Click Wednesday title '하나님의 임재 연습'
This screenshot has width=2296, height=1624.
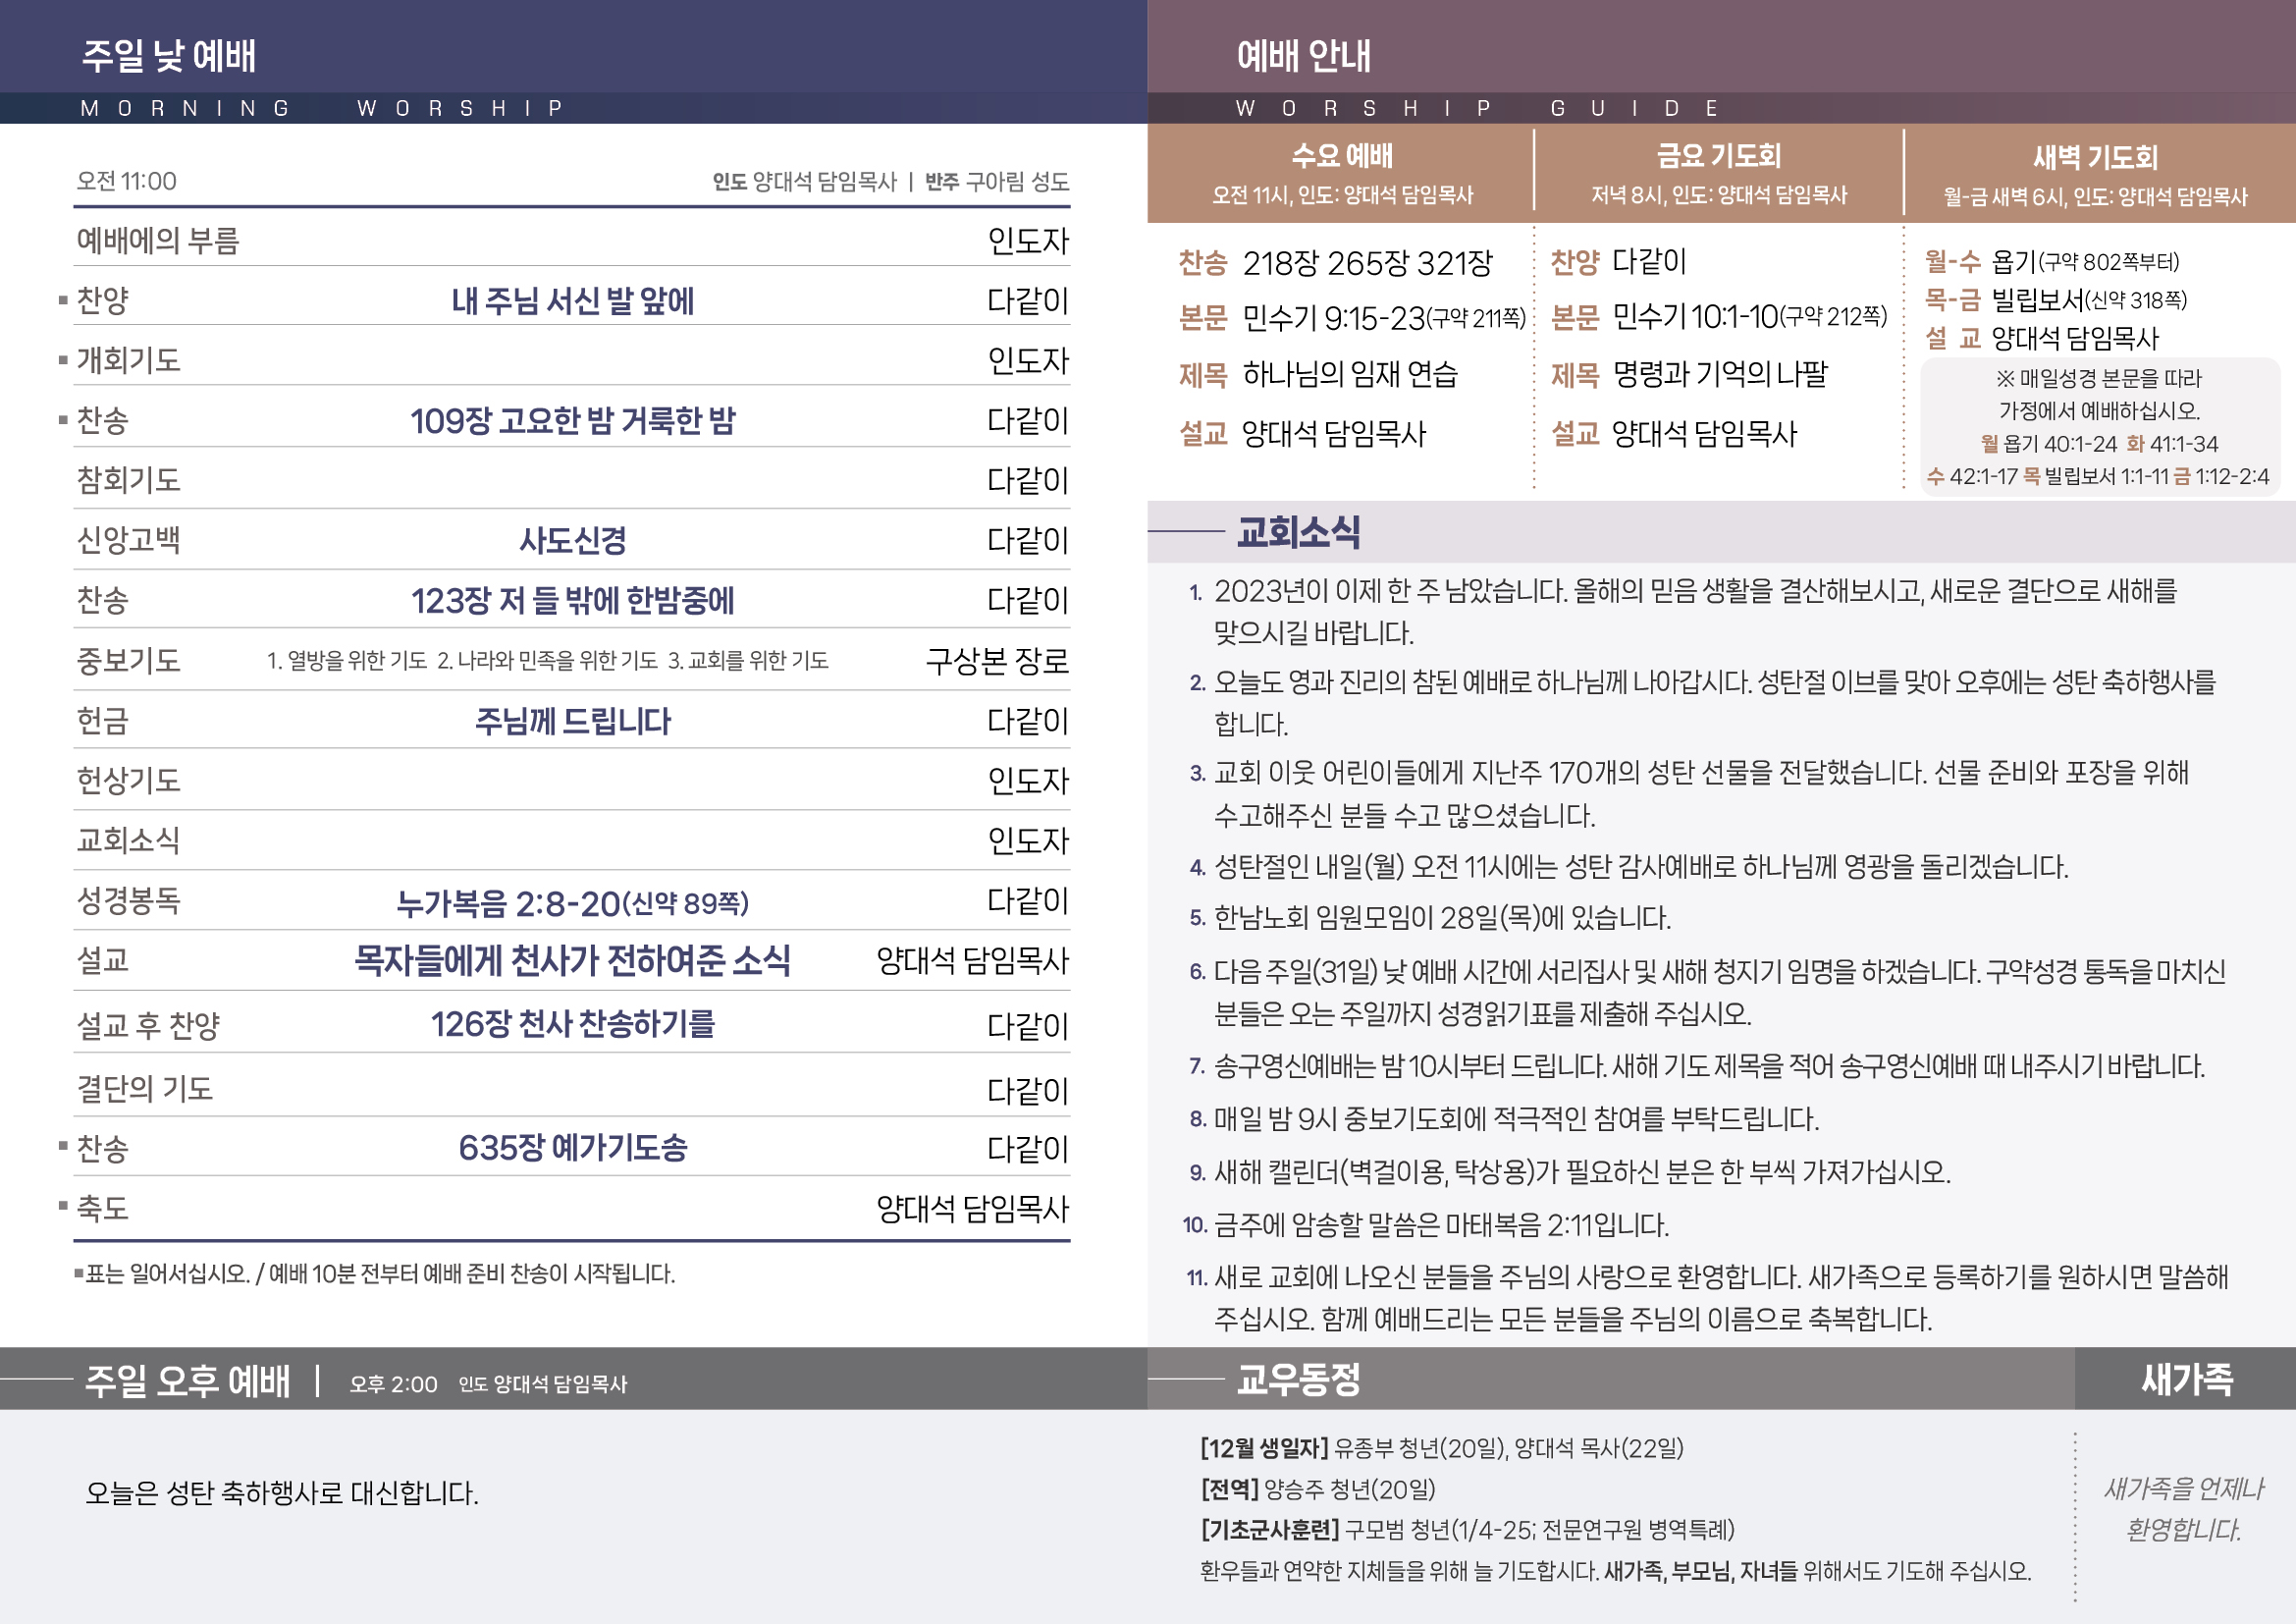click(1350, 374)
